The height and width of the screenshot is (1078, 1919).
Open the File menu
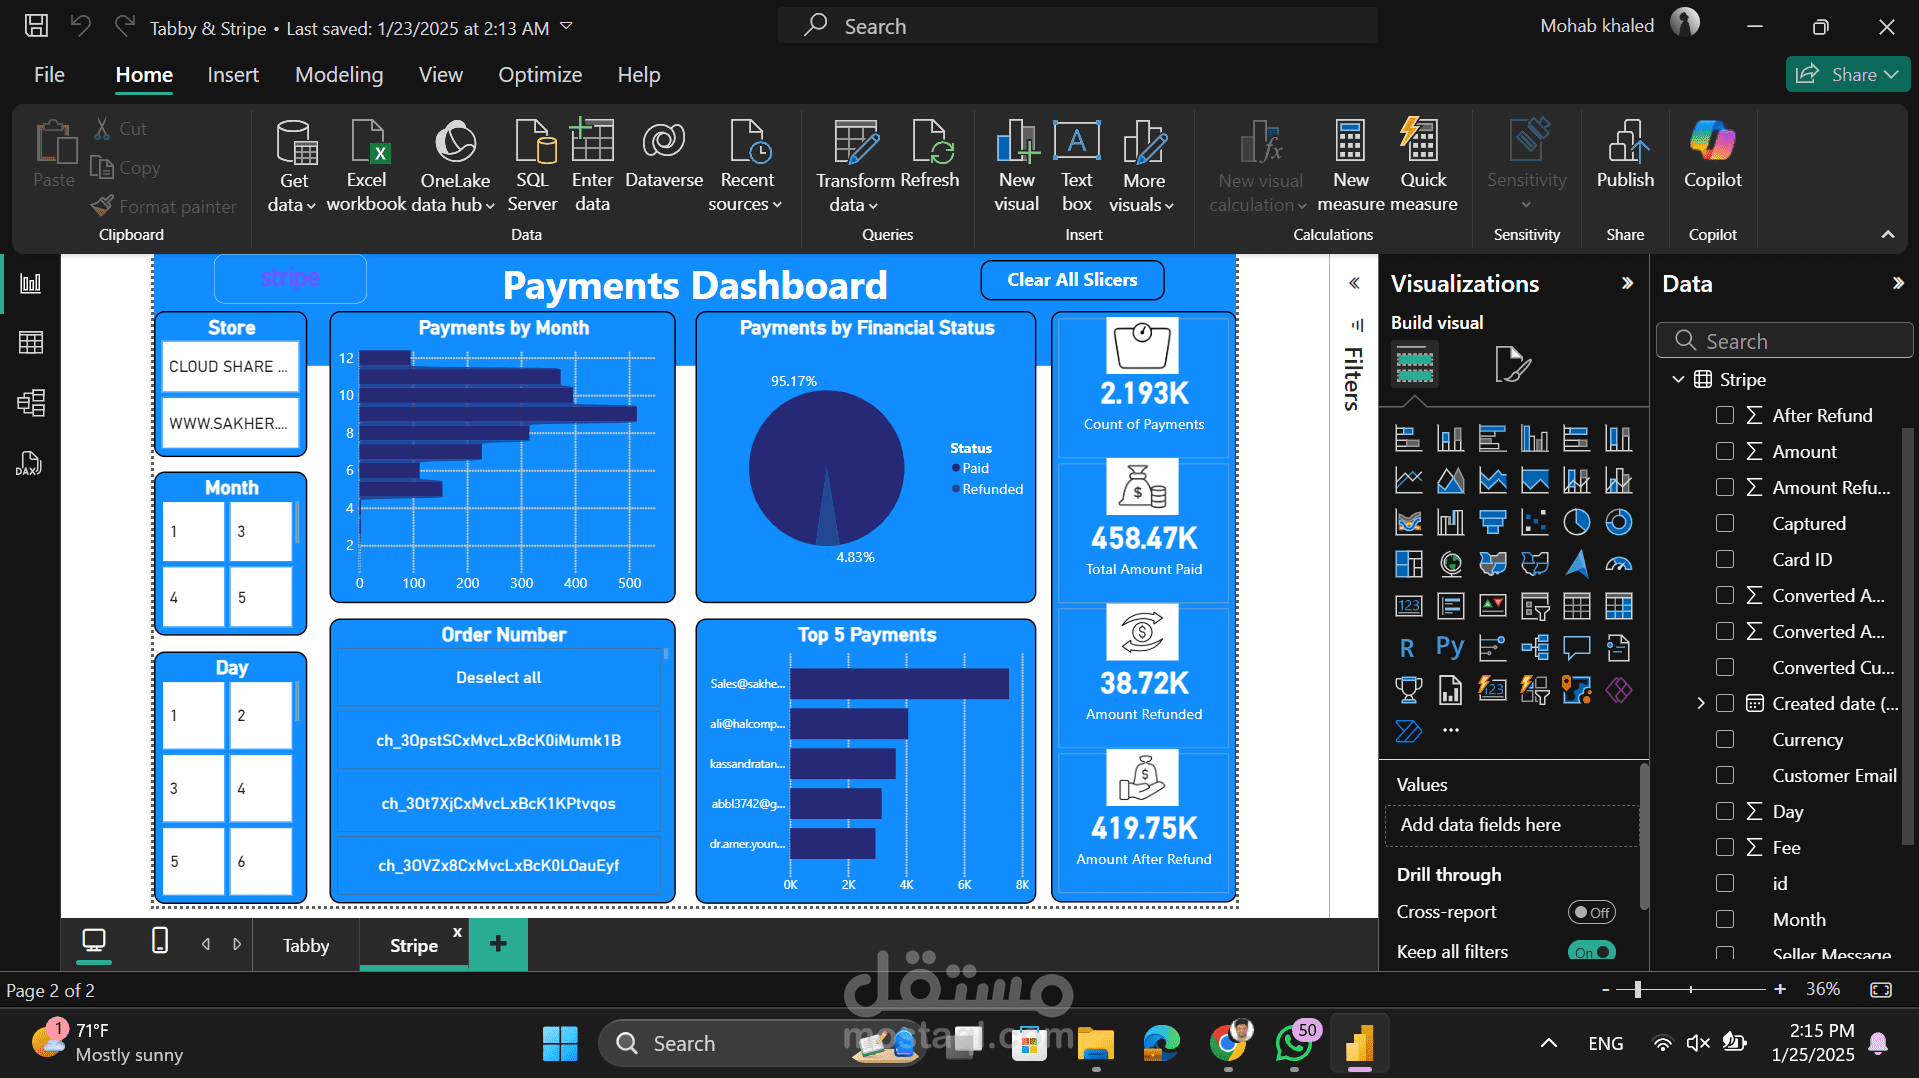tap(49, 75)
